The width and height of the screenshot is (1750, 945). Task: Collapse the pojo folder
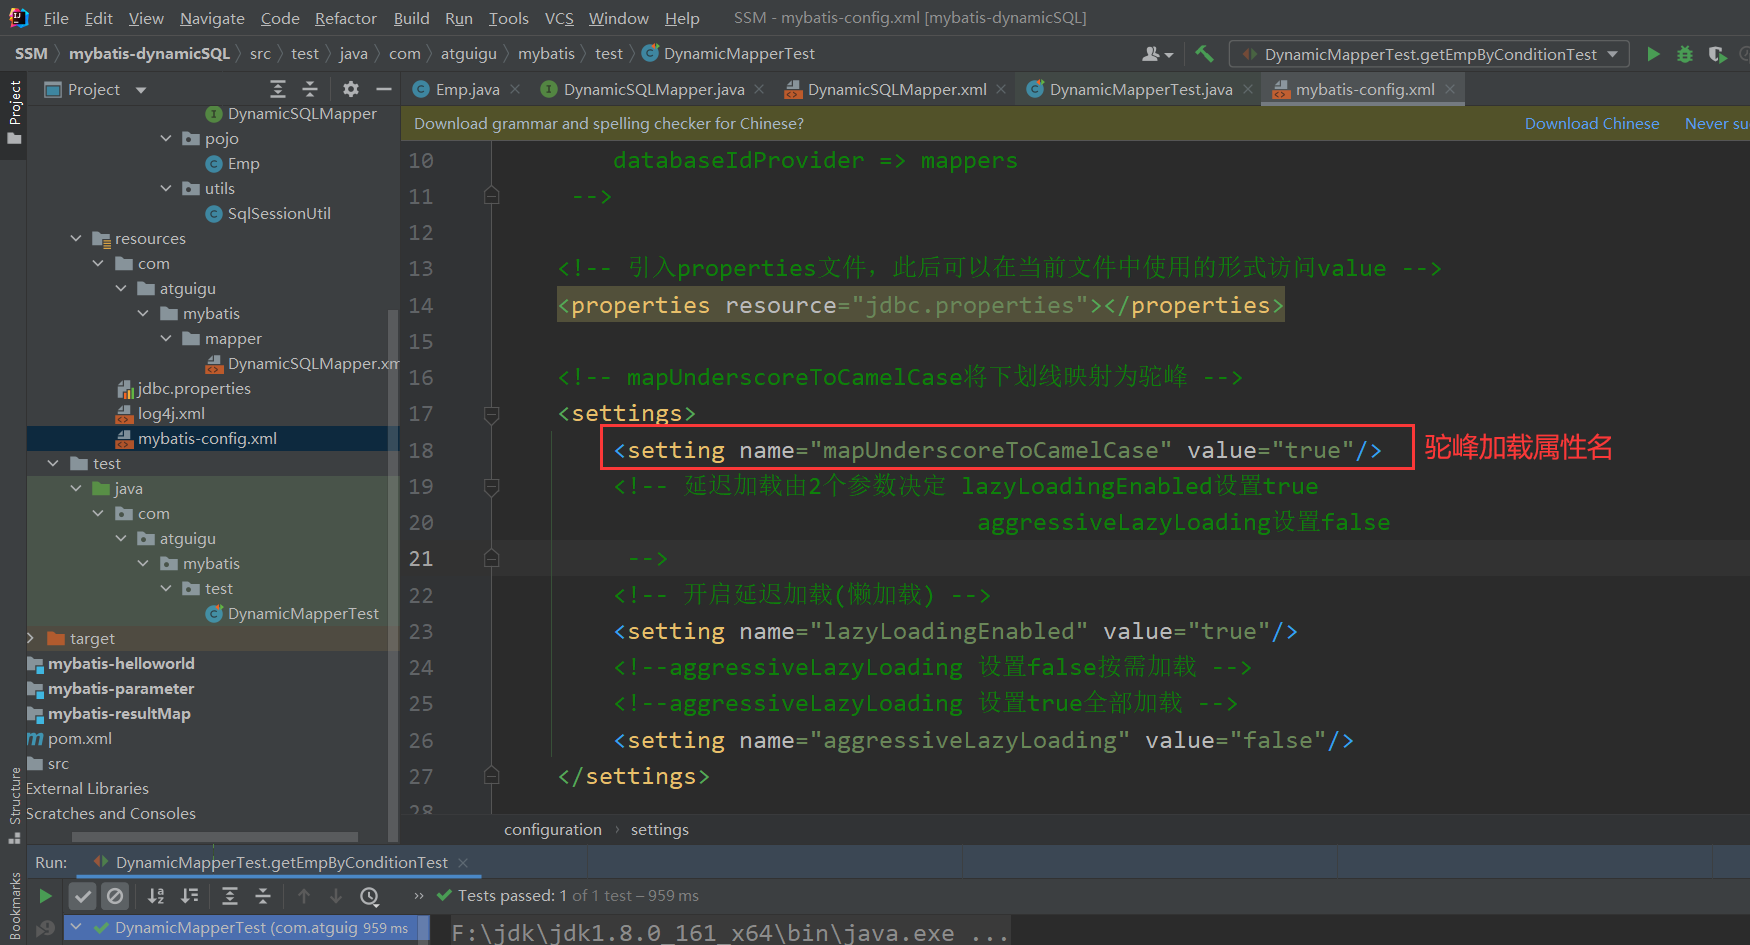point(166,138)
